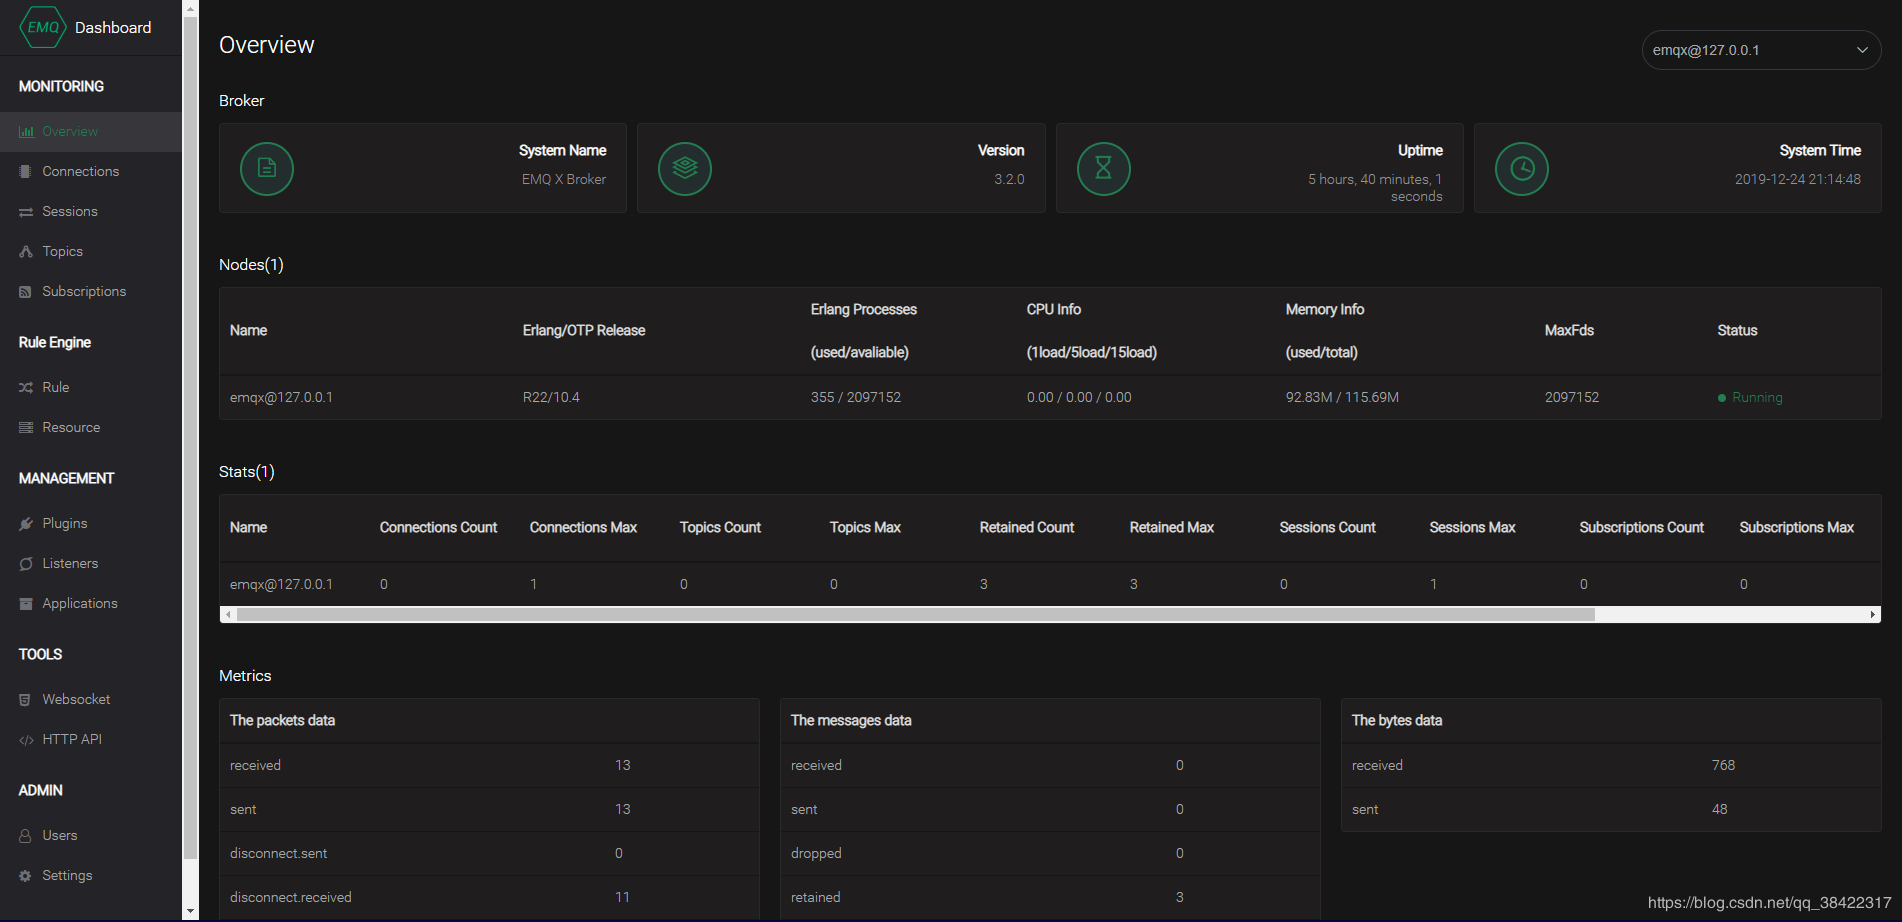Viewport: 1902px width, 922px height.
Task: Click the sidebar scrollbar down arrow
Action: 190,911
